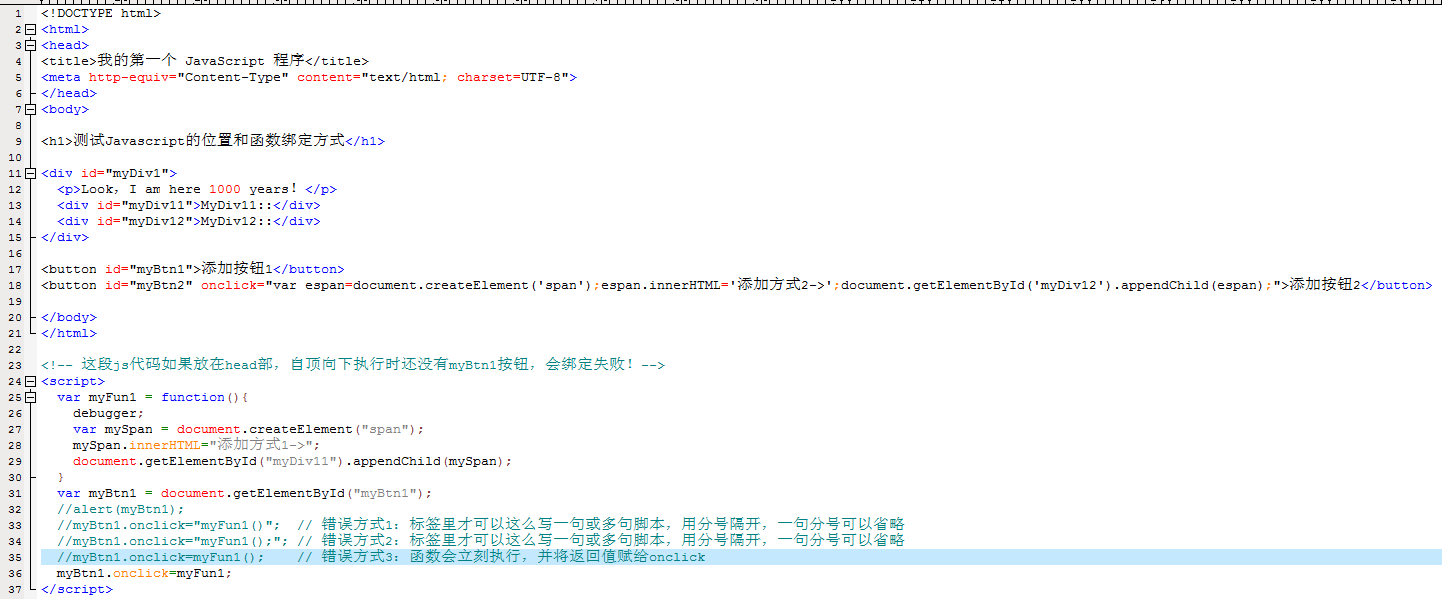The image size is (1442, 599).
Task: Click line number 18 in the gutter
Action: click(x=15, y=286)
